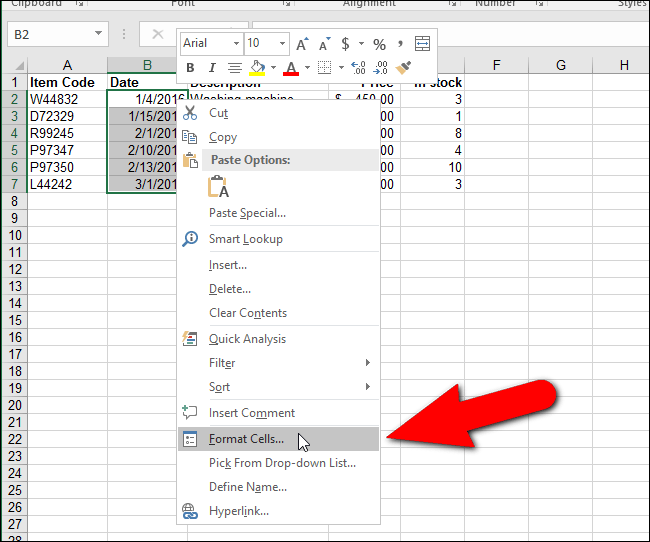The height and width of the screenshot is (542, 650).
Task: Select Smart Lookup menu entry
Action: (279, 239)
